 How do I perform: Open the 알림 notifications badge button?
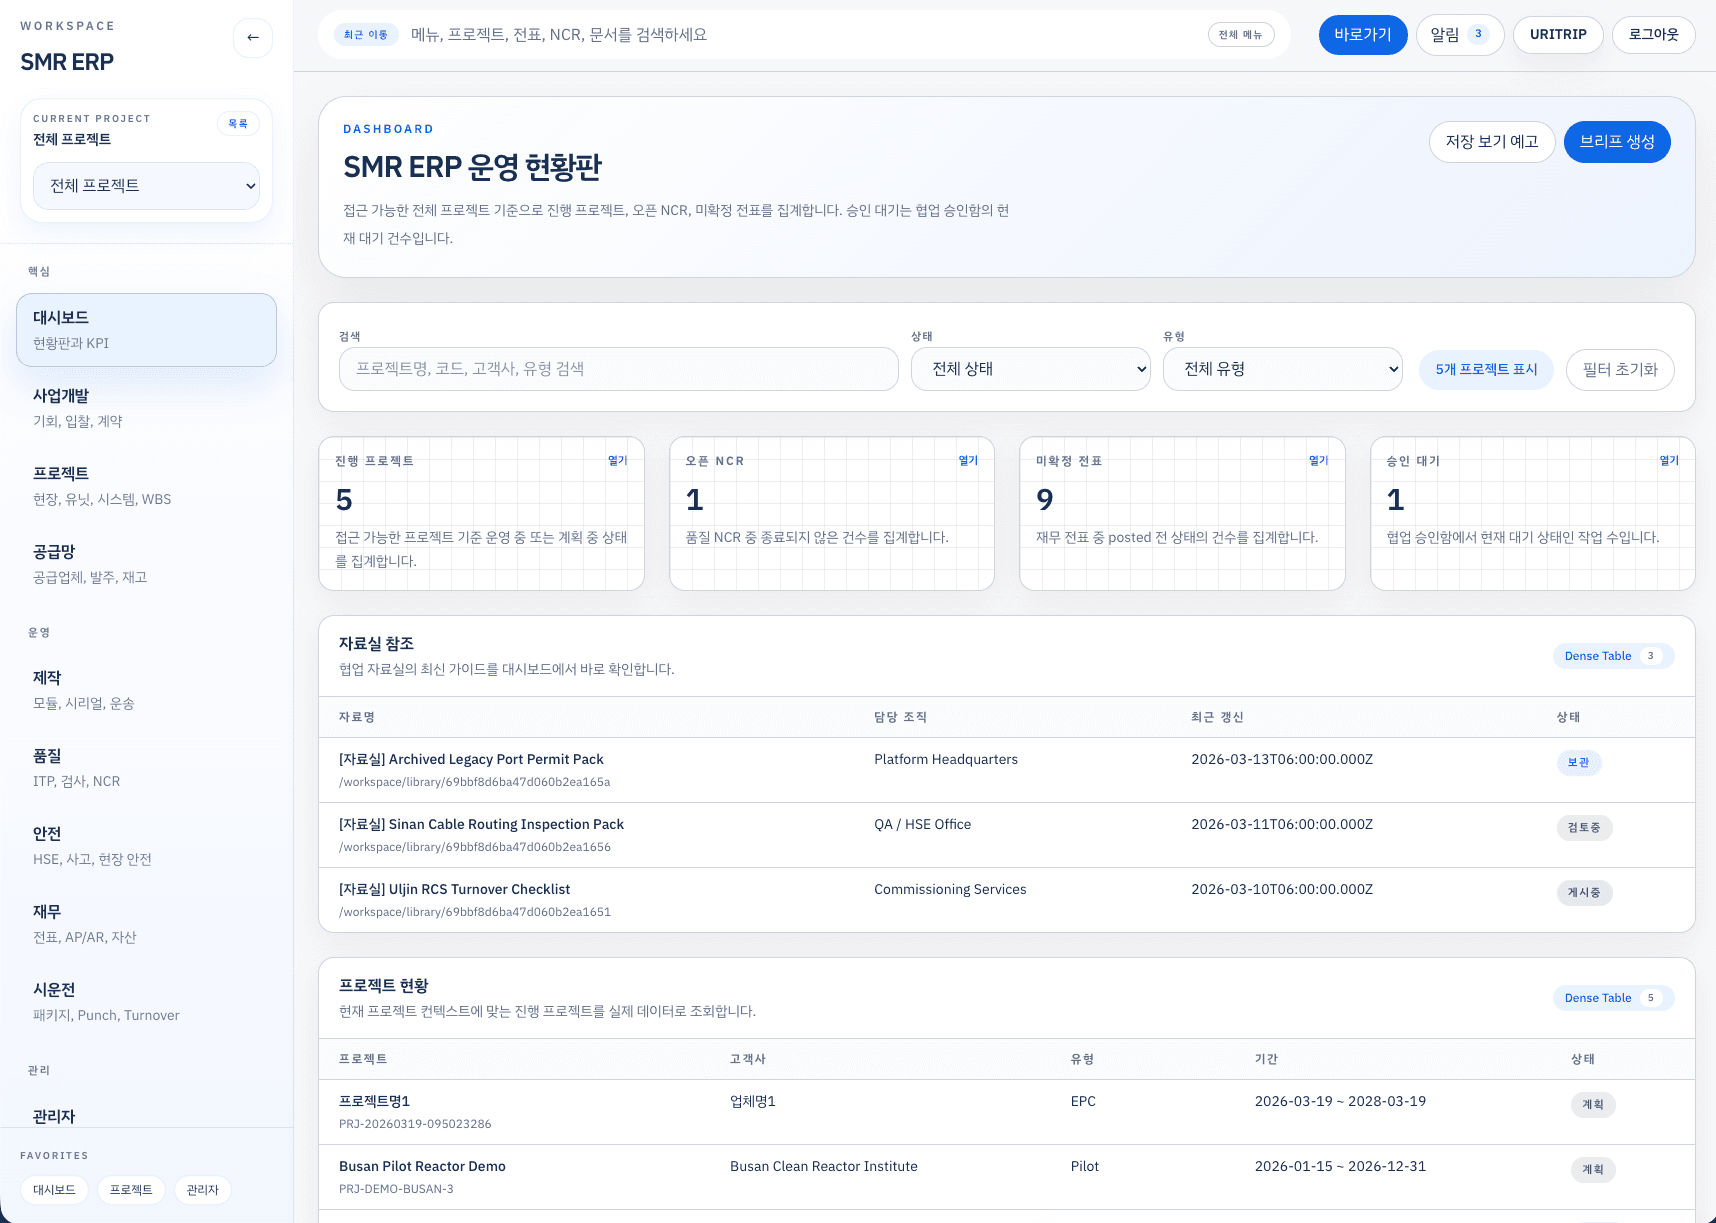click(1459, 35)
